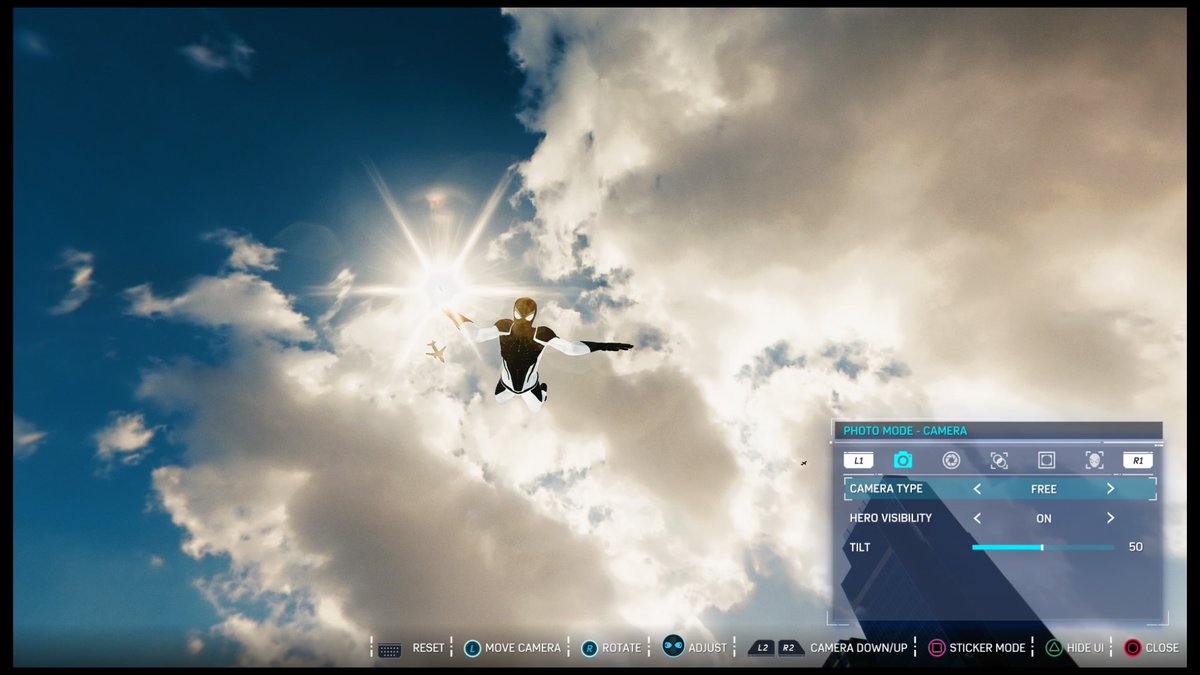The image size is (1200, 675).
Task: Click the touchpad Reset icon
Action: click(390, 649)
